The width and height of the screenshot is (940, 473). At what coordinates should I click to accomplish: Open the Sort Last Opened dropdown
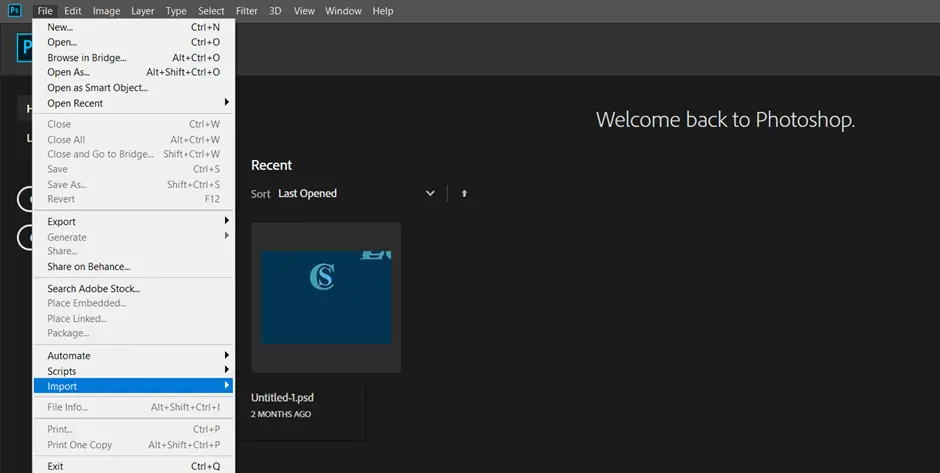356,194
